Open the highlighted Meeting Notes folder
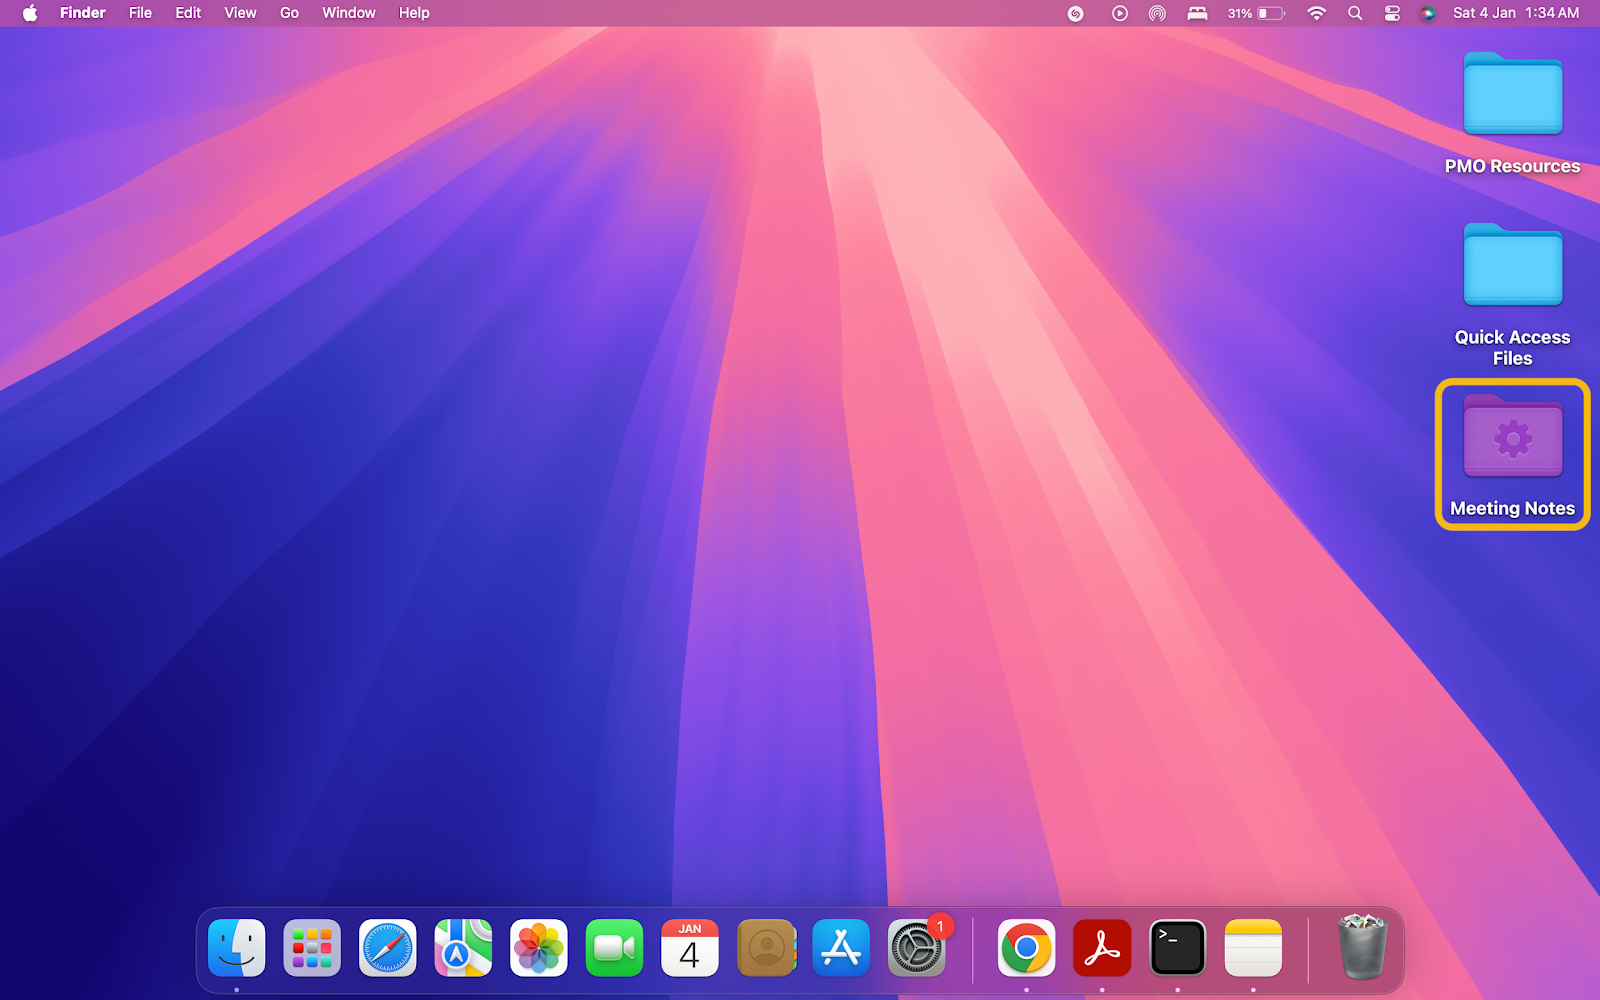The height and width of the screenshot is (1000, 1600). coord(1511,438)
